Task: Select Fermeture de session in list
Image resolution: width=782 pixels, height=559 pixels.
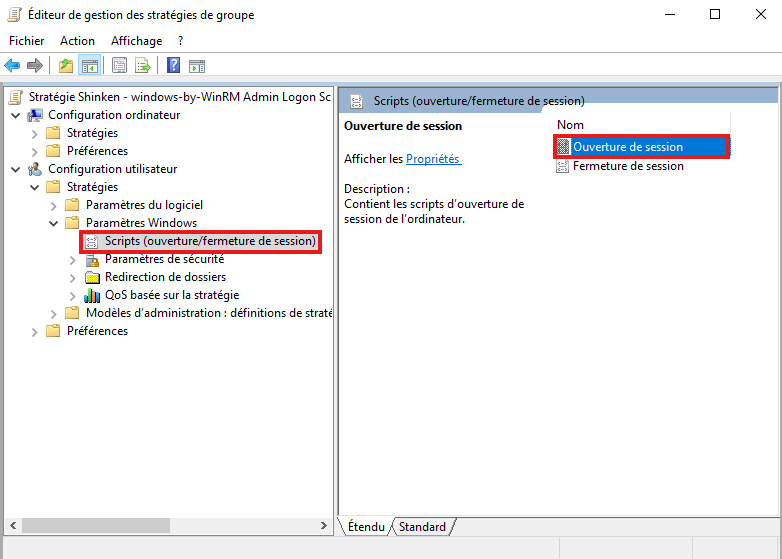Action: (627, 166)
